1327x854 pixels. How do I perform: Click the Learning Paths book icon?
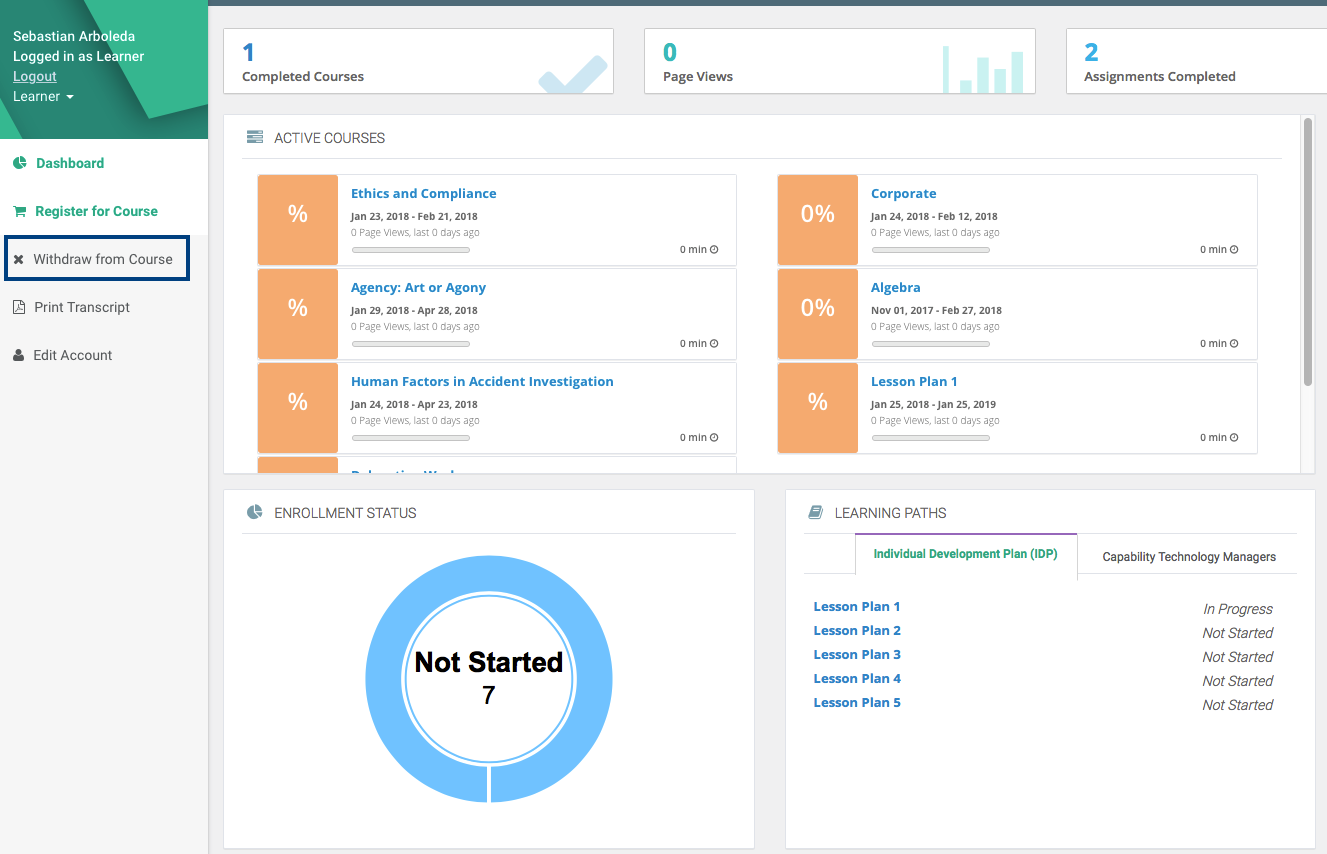coord(815,513)
